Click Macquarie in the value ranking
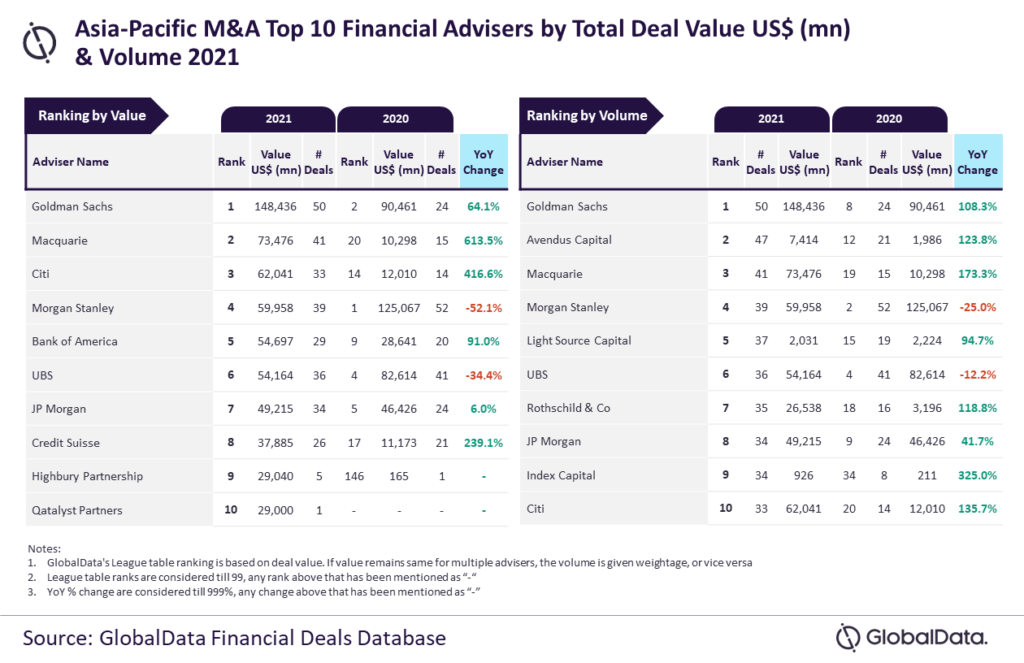 tap(61, 240)
